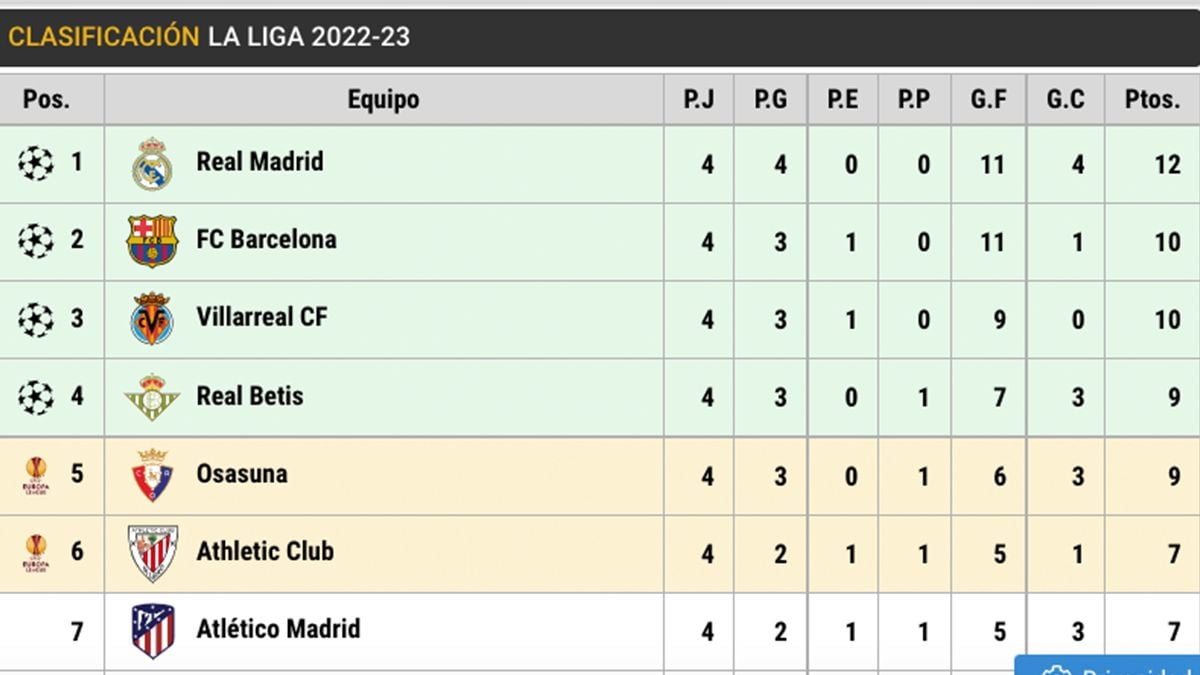Click the Atlético Madrid crest icon
The height and width of the screenshot is (675, 1200).
(152, 630)
